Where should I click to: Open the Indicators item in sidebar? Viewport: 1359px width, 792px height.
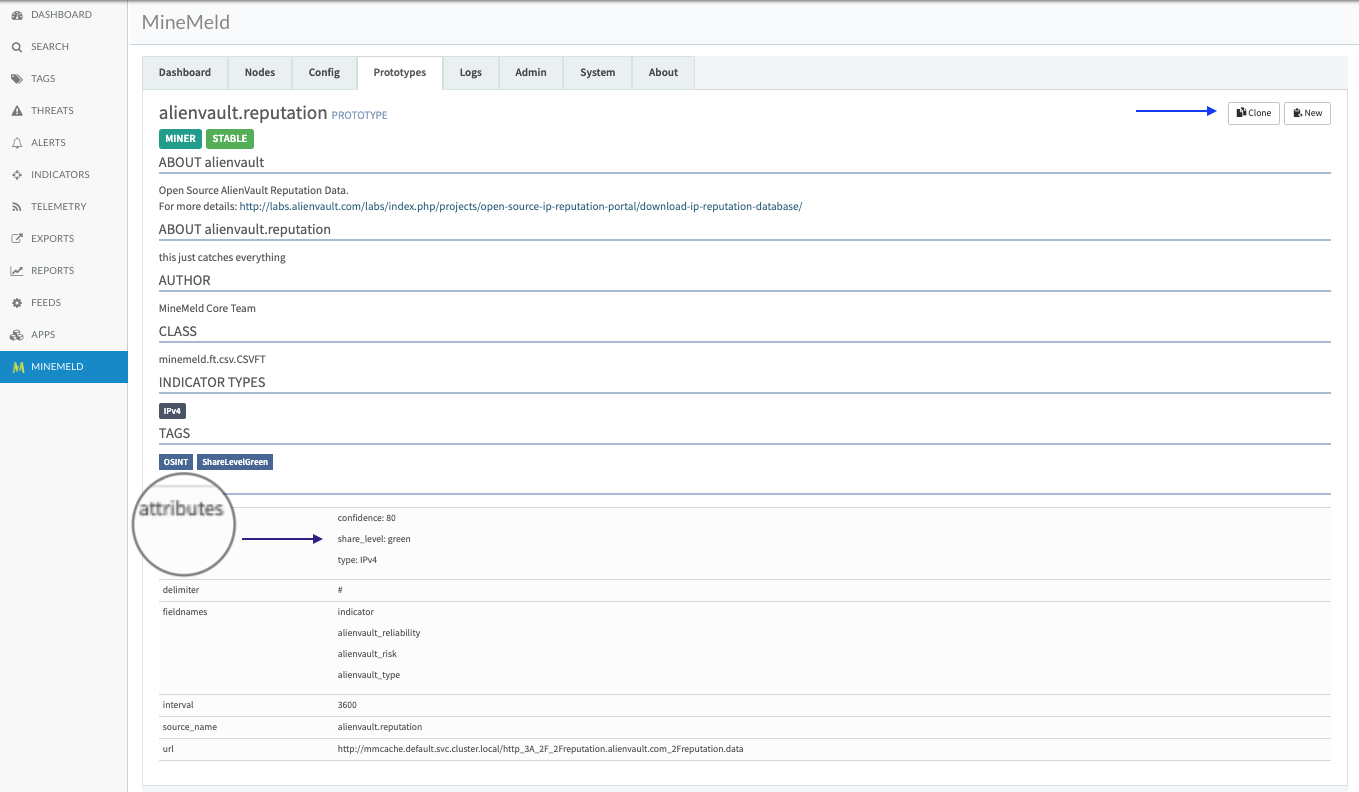(60, 175)
